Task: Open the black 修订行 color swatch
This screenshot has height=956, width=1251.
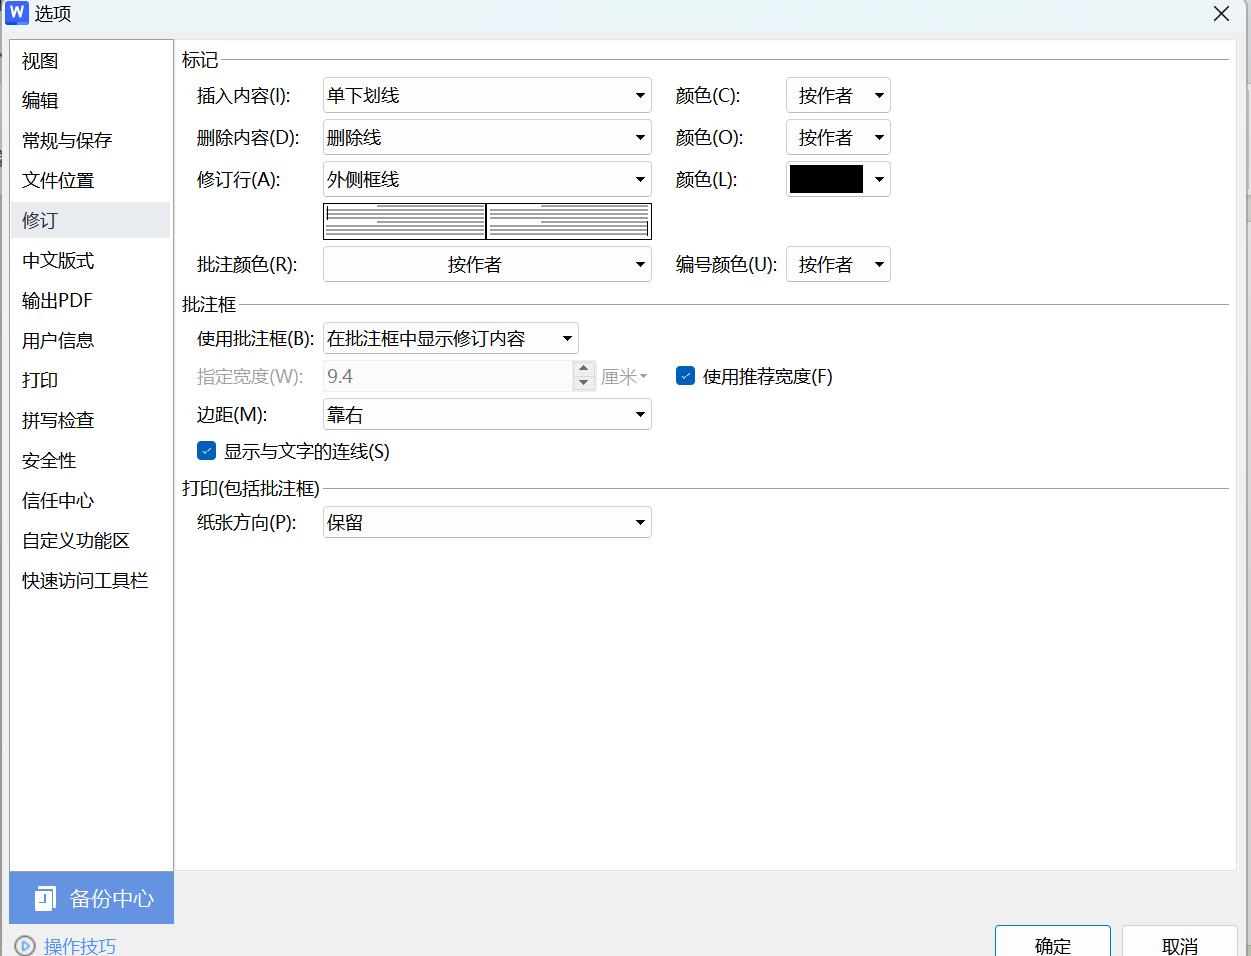Action: [837, 179]
